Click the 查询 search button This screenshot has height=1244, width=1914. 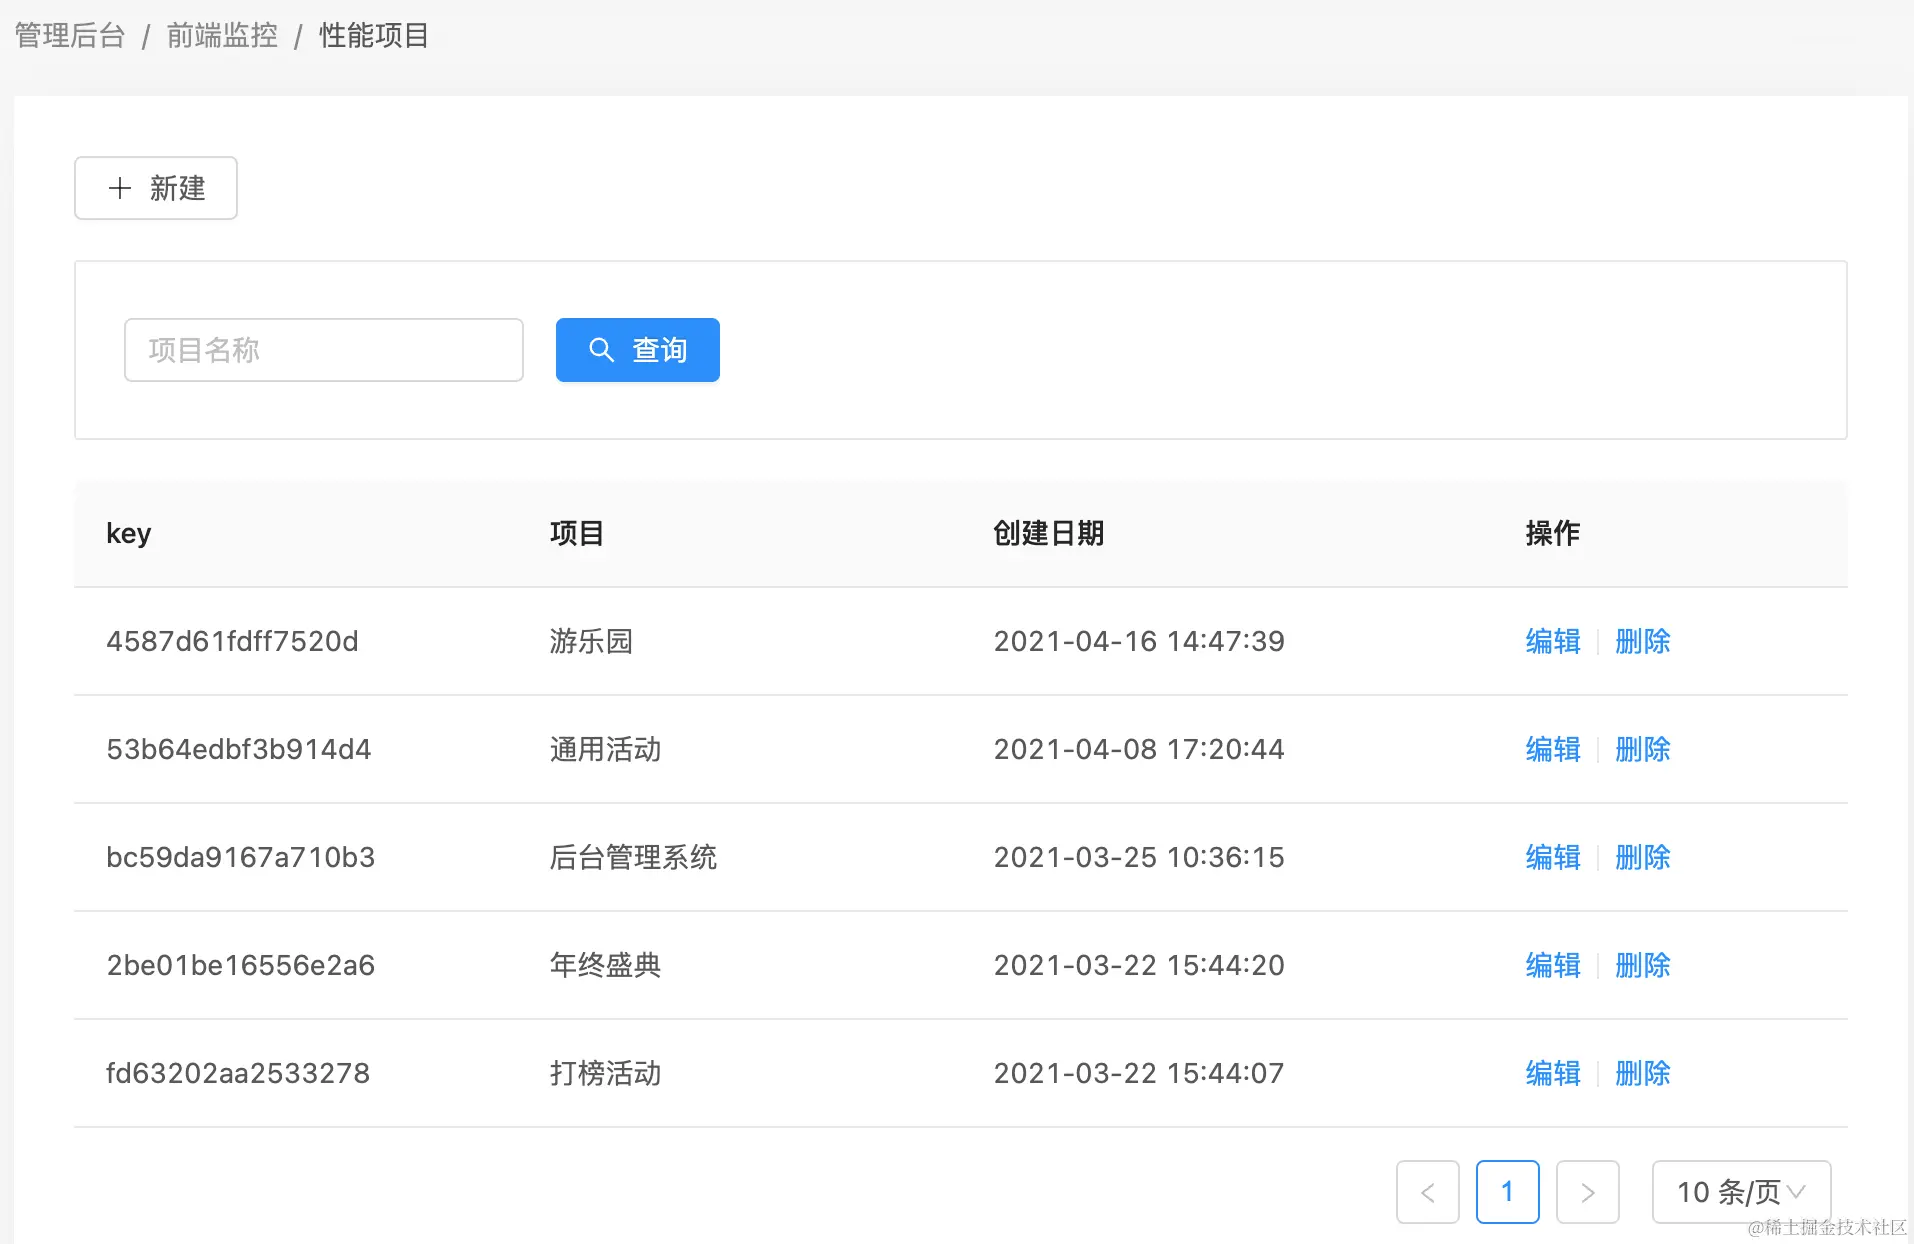pos(638,350)
